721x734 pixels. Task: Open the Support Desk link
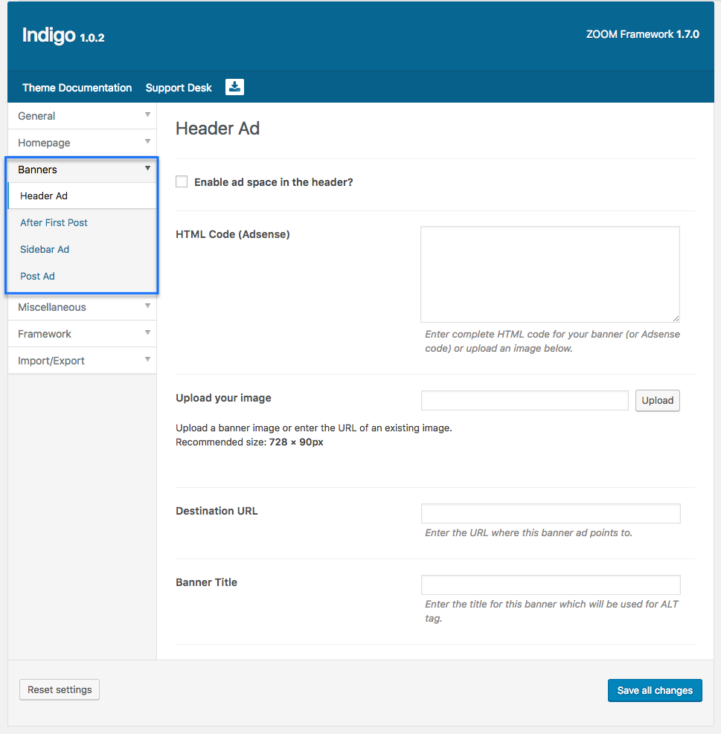click(x=178, y=88)
